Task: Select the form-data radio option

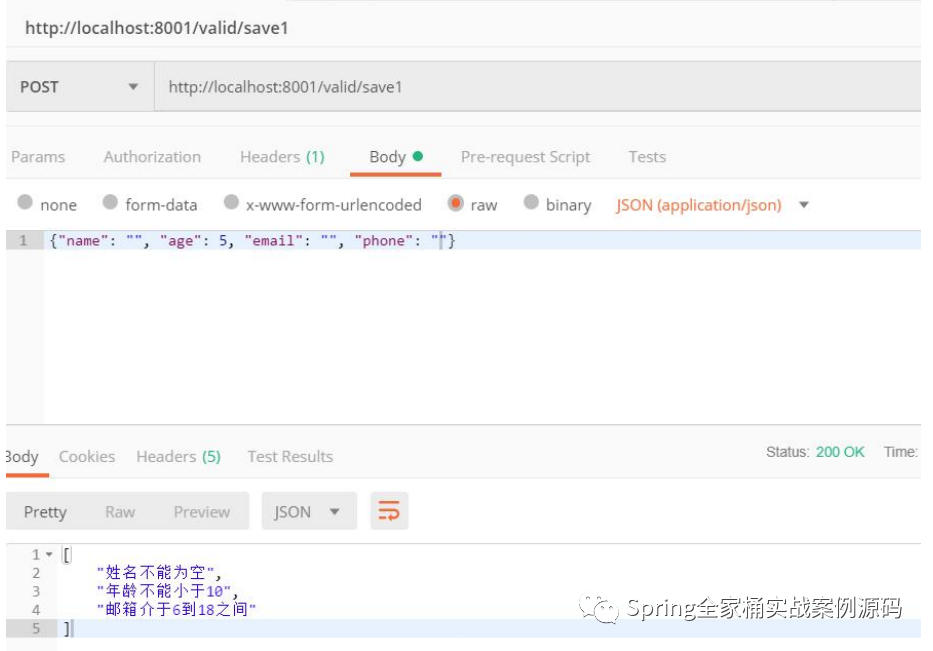Action: pos(110,202)
